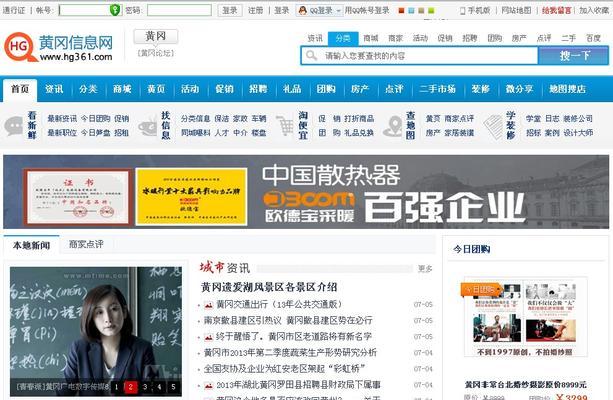Click the shopping cart icon beside 淘便宜
Screen dimensions: 613x400
[x=285, y=126]
